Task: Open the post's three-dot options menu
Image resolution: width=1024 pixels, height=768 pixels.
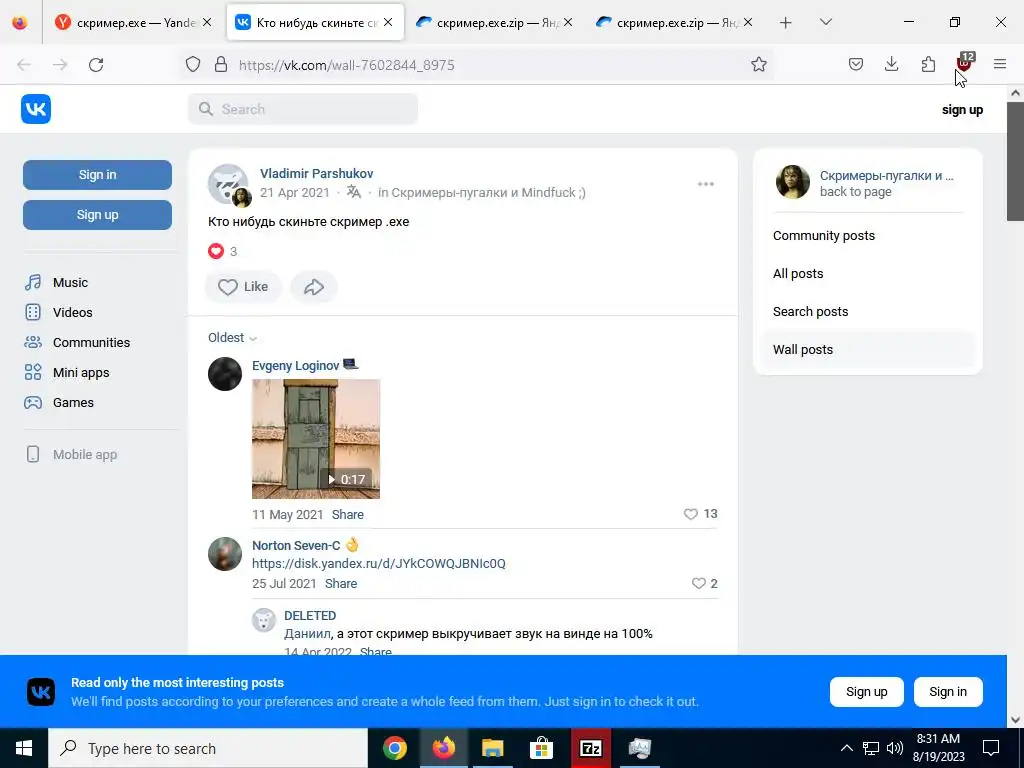Action: 705,184
